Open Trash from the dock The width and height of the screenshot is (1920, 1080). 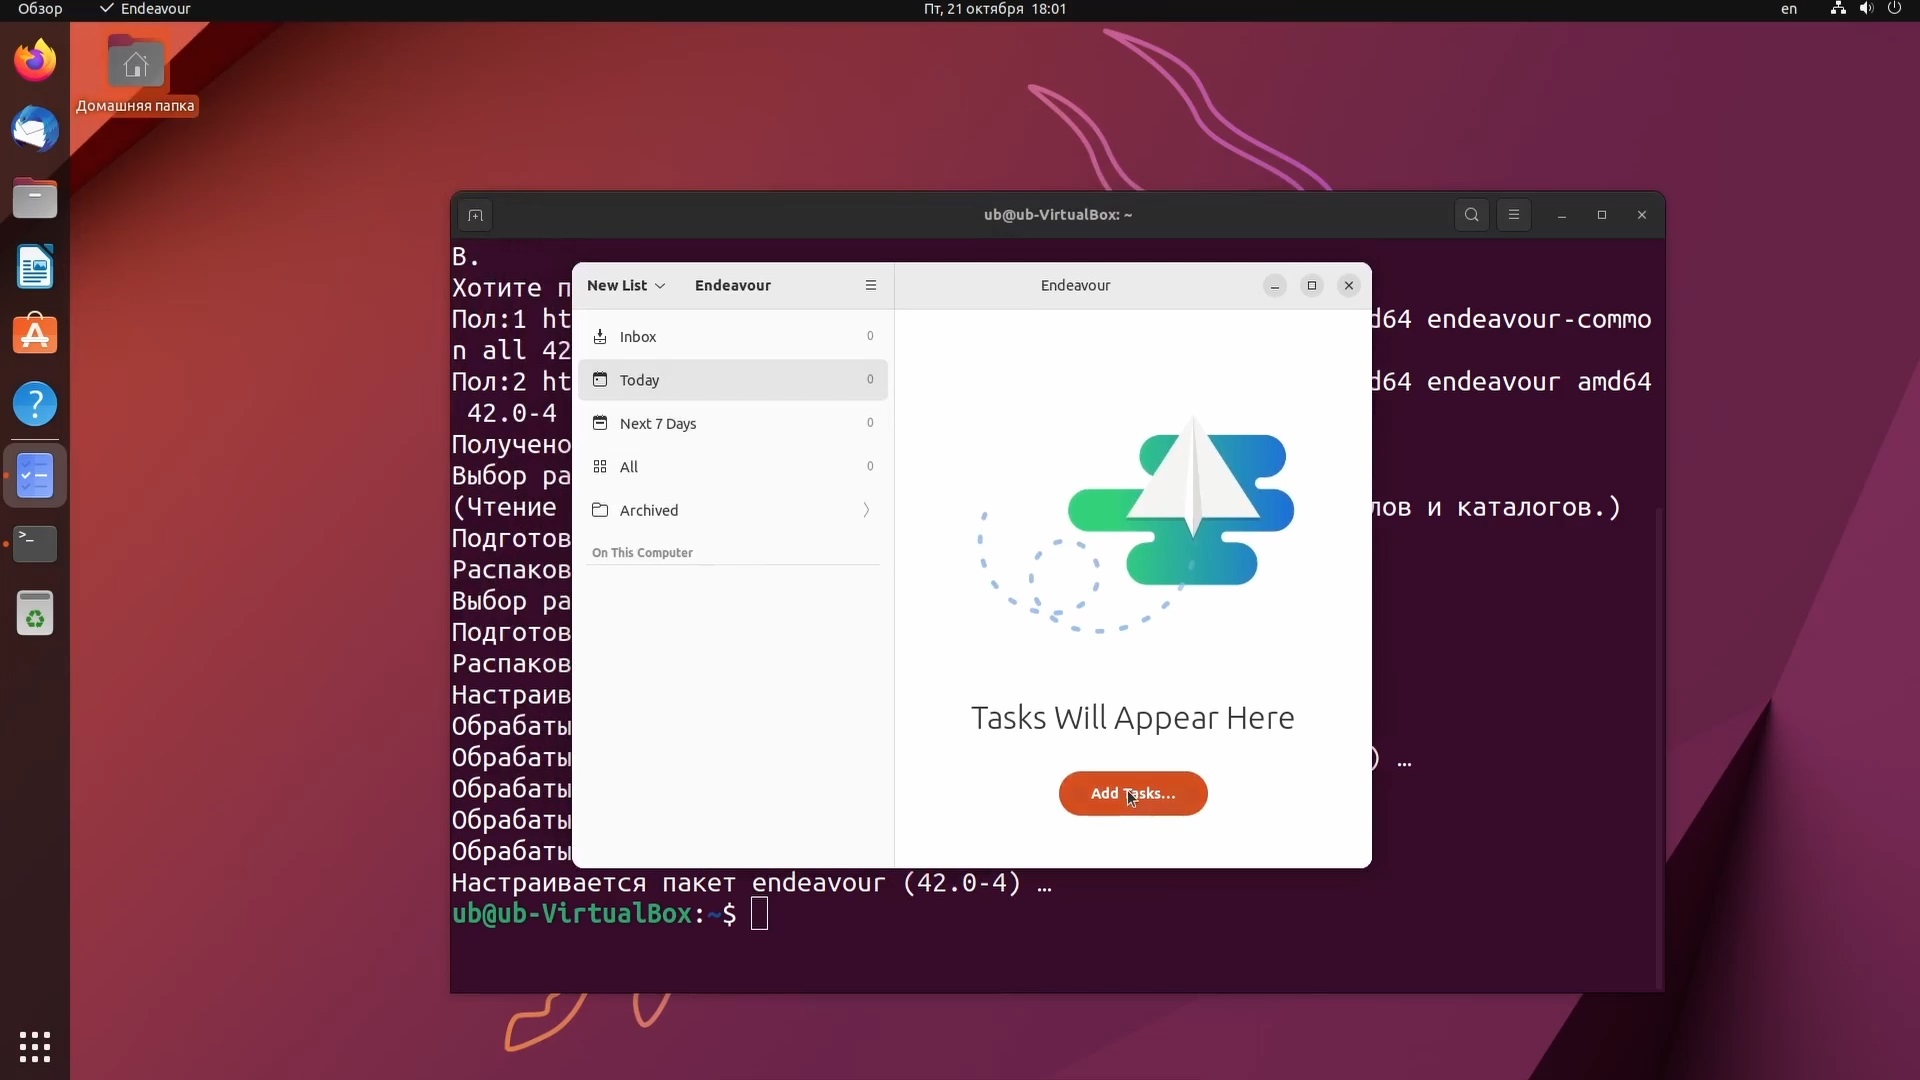[35, 613]
